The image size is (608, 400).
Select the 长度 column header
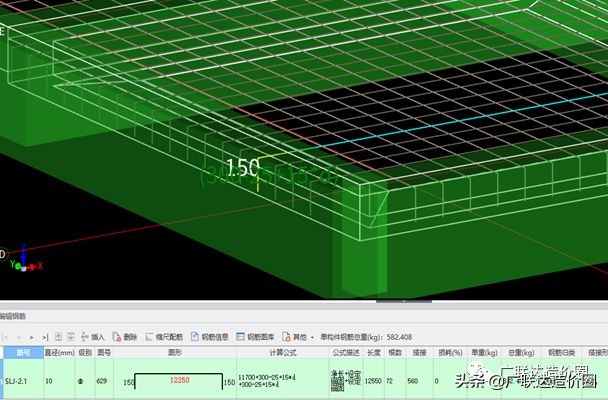374,353
